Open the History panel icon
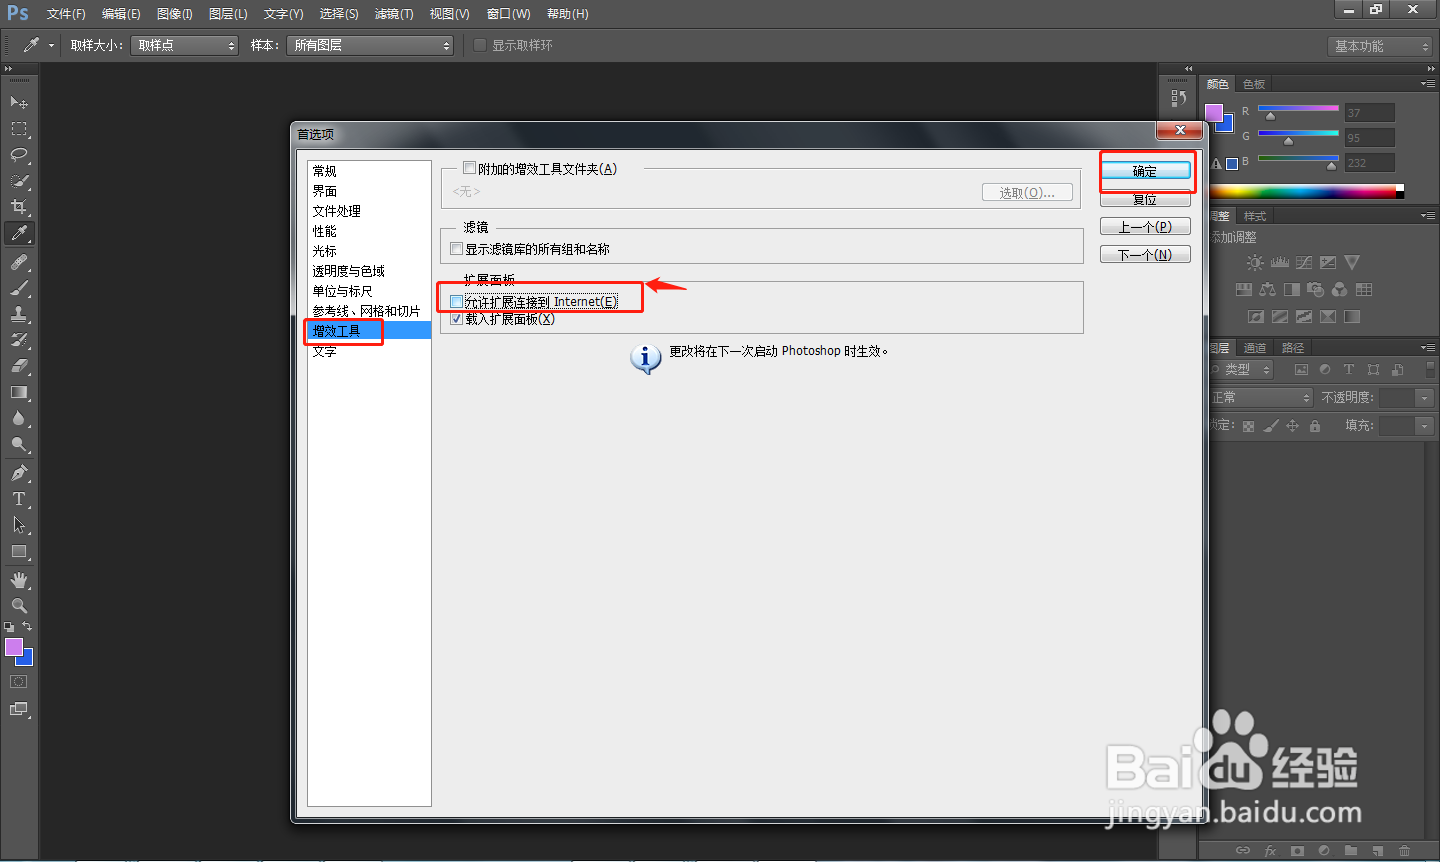The height and width of the screenshot is (862, 1440). pos(1179,98)
